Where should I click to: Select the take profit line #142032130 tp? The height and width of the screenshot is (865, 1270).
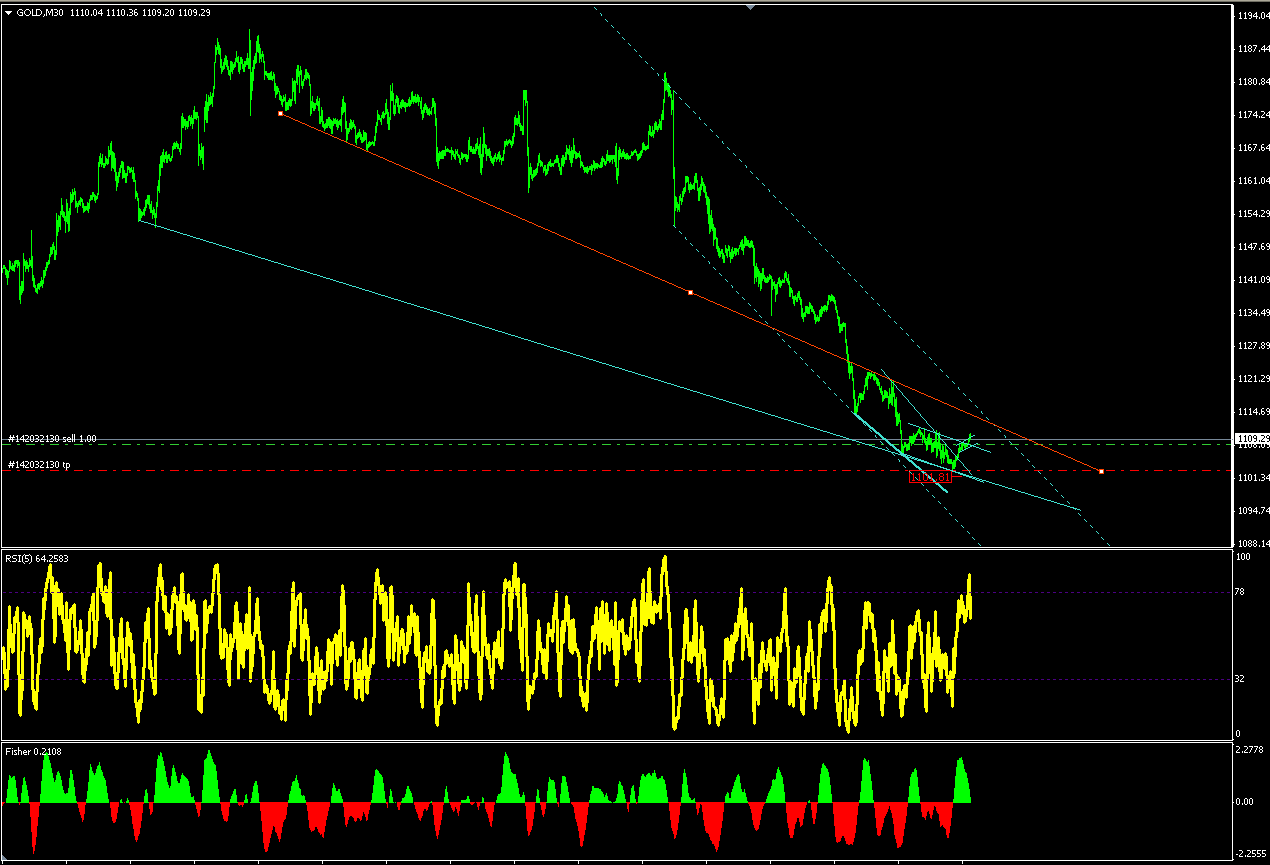(x=39, y=464)
